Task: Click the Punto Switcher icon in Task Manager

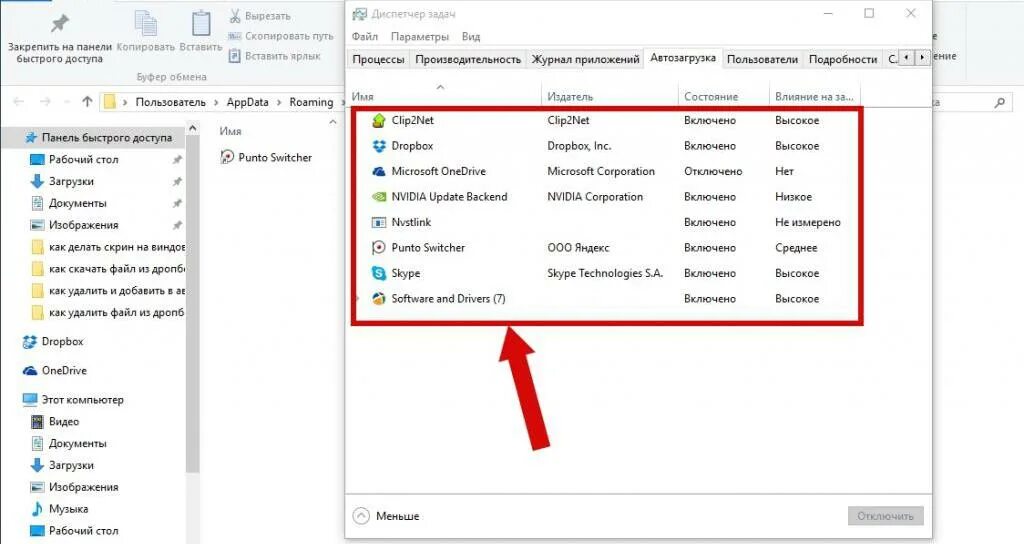Action: (379, 248)
